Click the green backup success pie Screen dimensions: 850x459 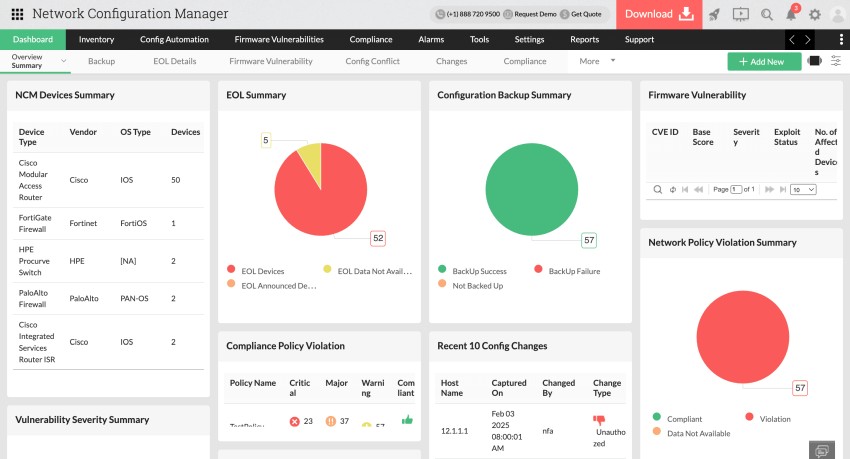click(532, 189)
